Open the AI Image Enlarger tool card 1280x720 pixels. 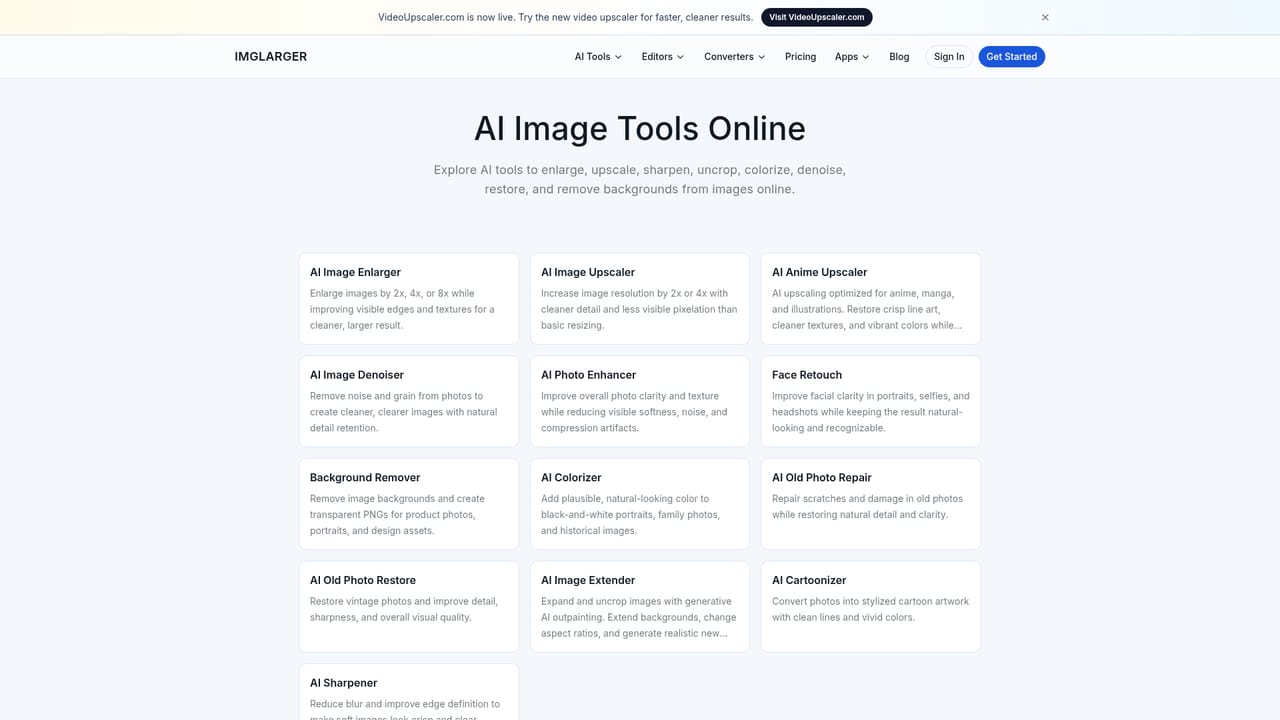(409, 298)
